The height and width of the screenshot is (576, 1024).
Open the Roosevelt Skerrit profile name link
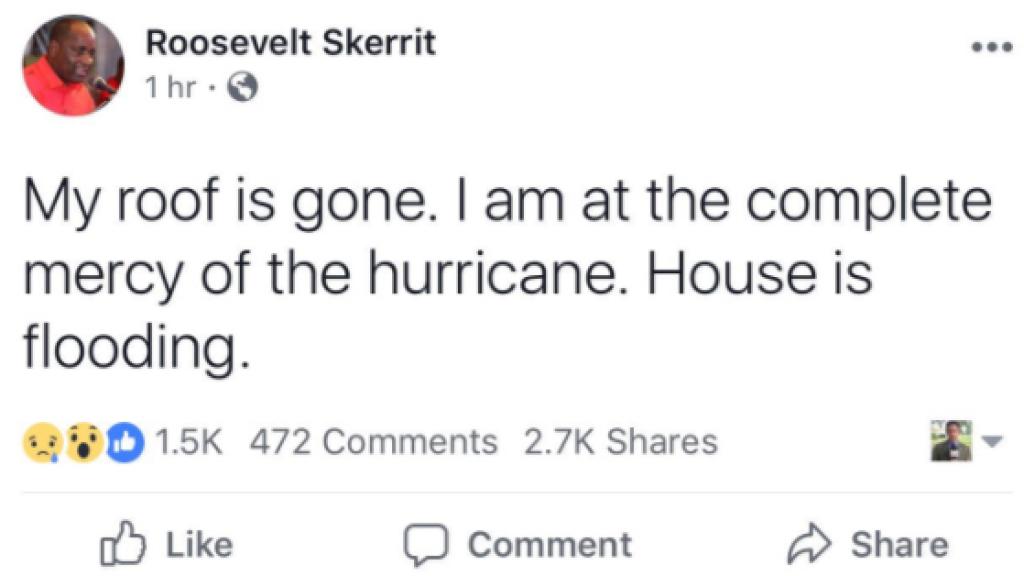(x=290, y=43)
